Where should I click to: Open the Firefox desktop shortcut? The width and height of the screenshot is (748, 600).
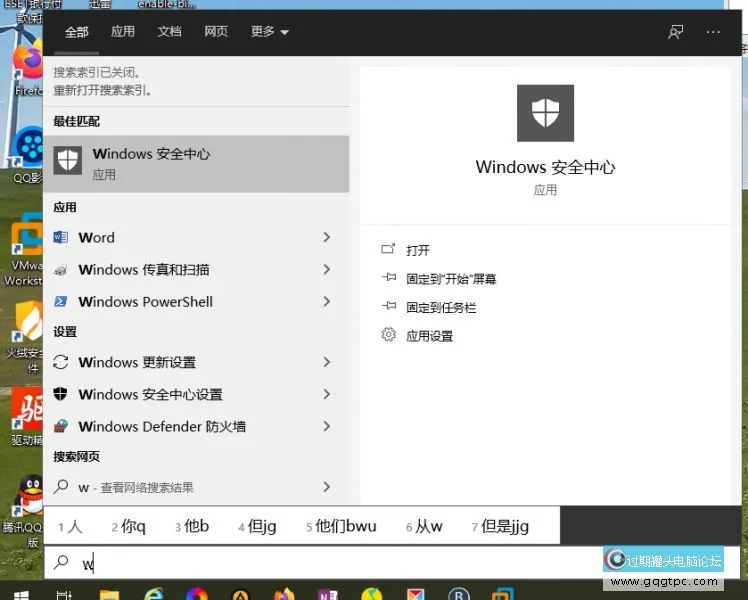(28, 70)
